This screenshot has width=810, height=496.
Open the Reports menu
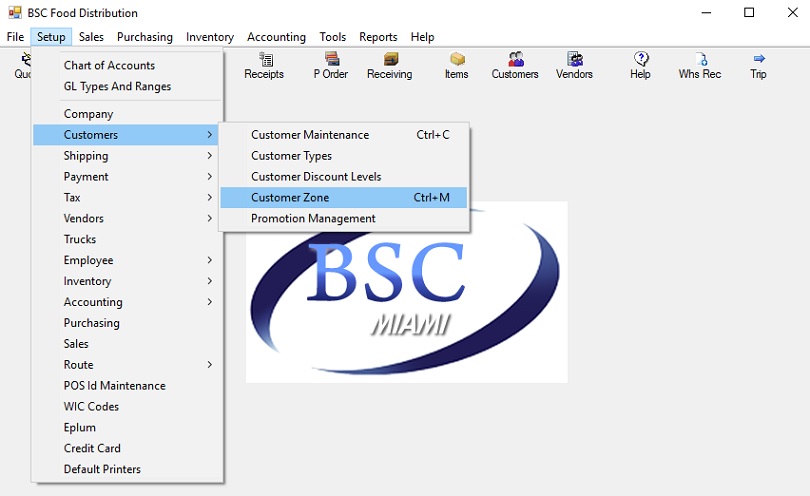[x=378, y=37]
